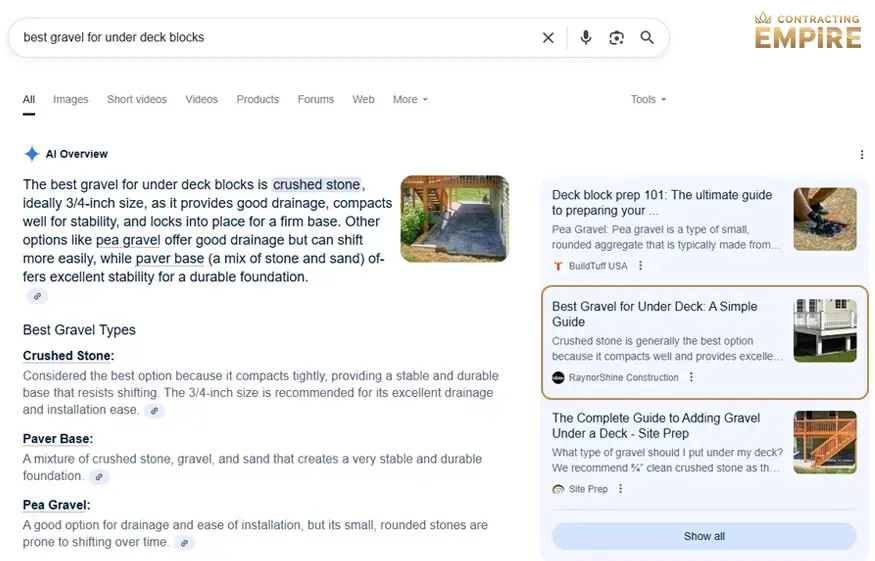This screenshot has width=875, height=561.
Task: Click the AI Overview sparkle icon
Action: (32, 154)
